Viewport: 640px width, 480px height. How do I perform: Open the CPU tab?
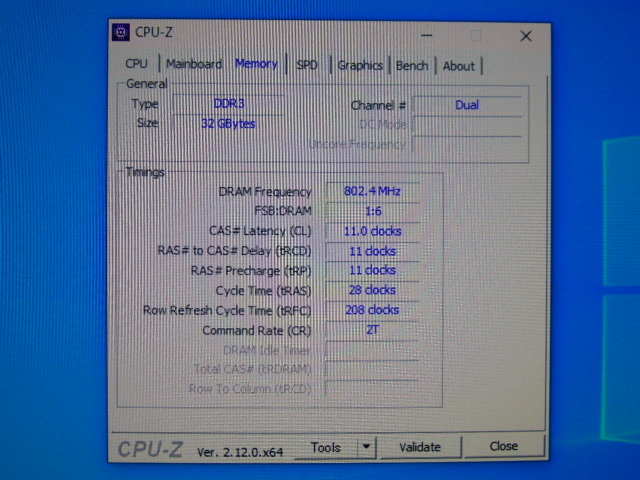136,64
